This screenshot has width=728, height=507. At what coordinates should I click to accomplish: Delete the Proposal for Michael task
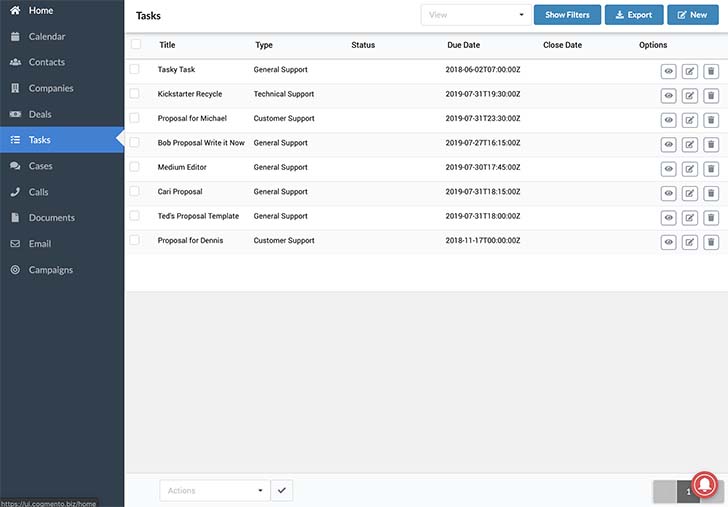[711, 119]
